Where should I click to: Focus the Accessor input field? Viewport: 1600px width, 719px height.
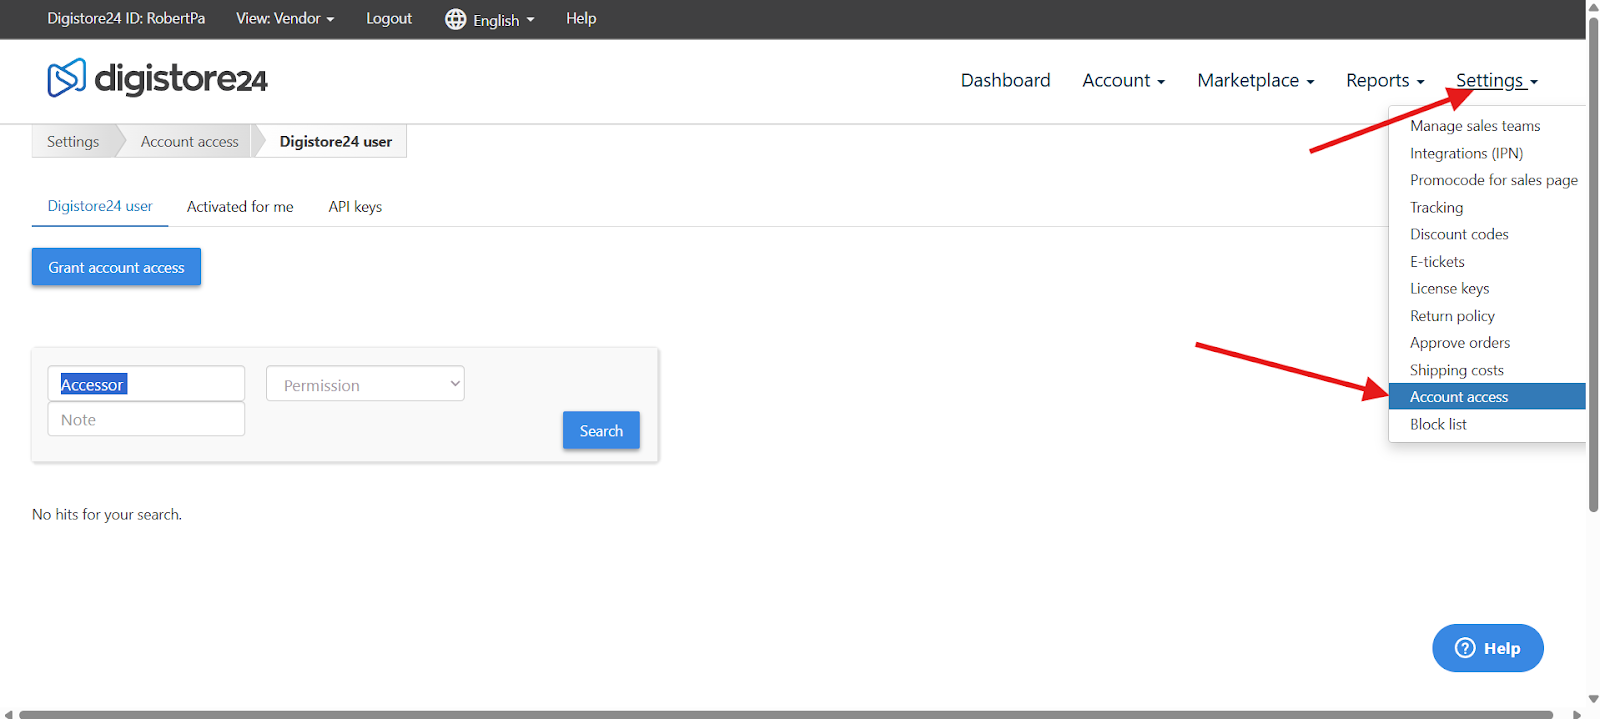tap(146, 384)
